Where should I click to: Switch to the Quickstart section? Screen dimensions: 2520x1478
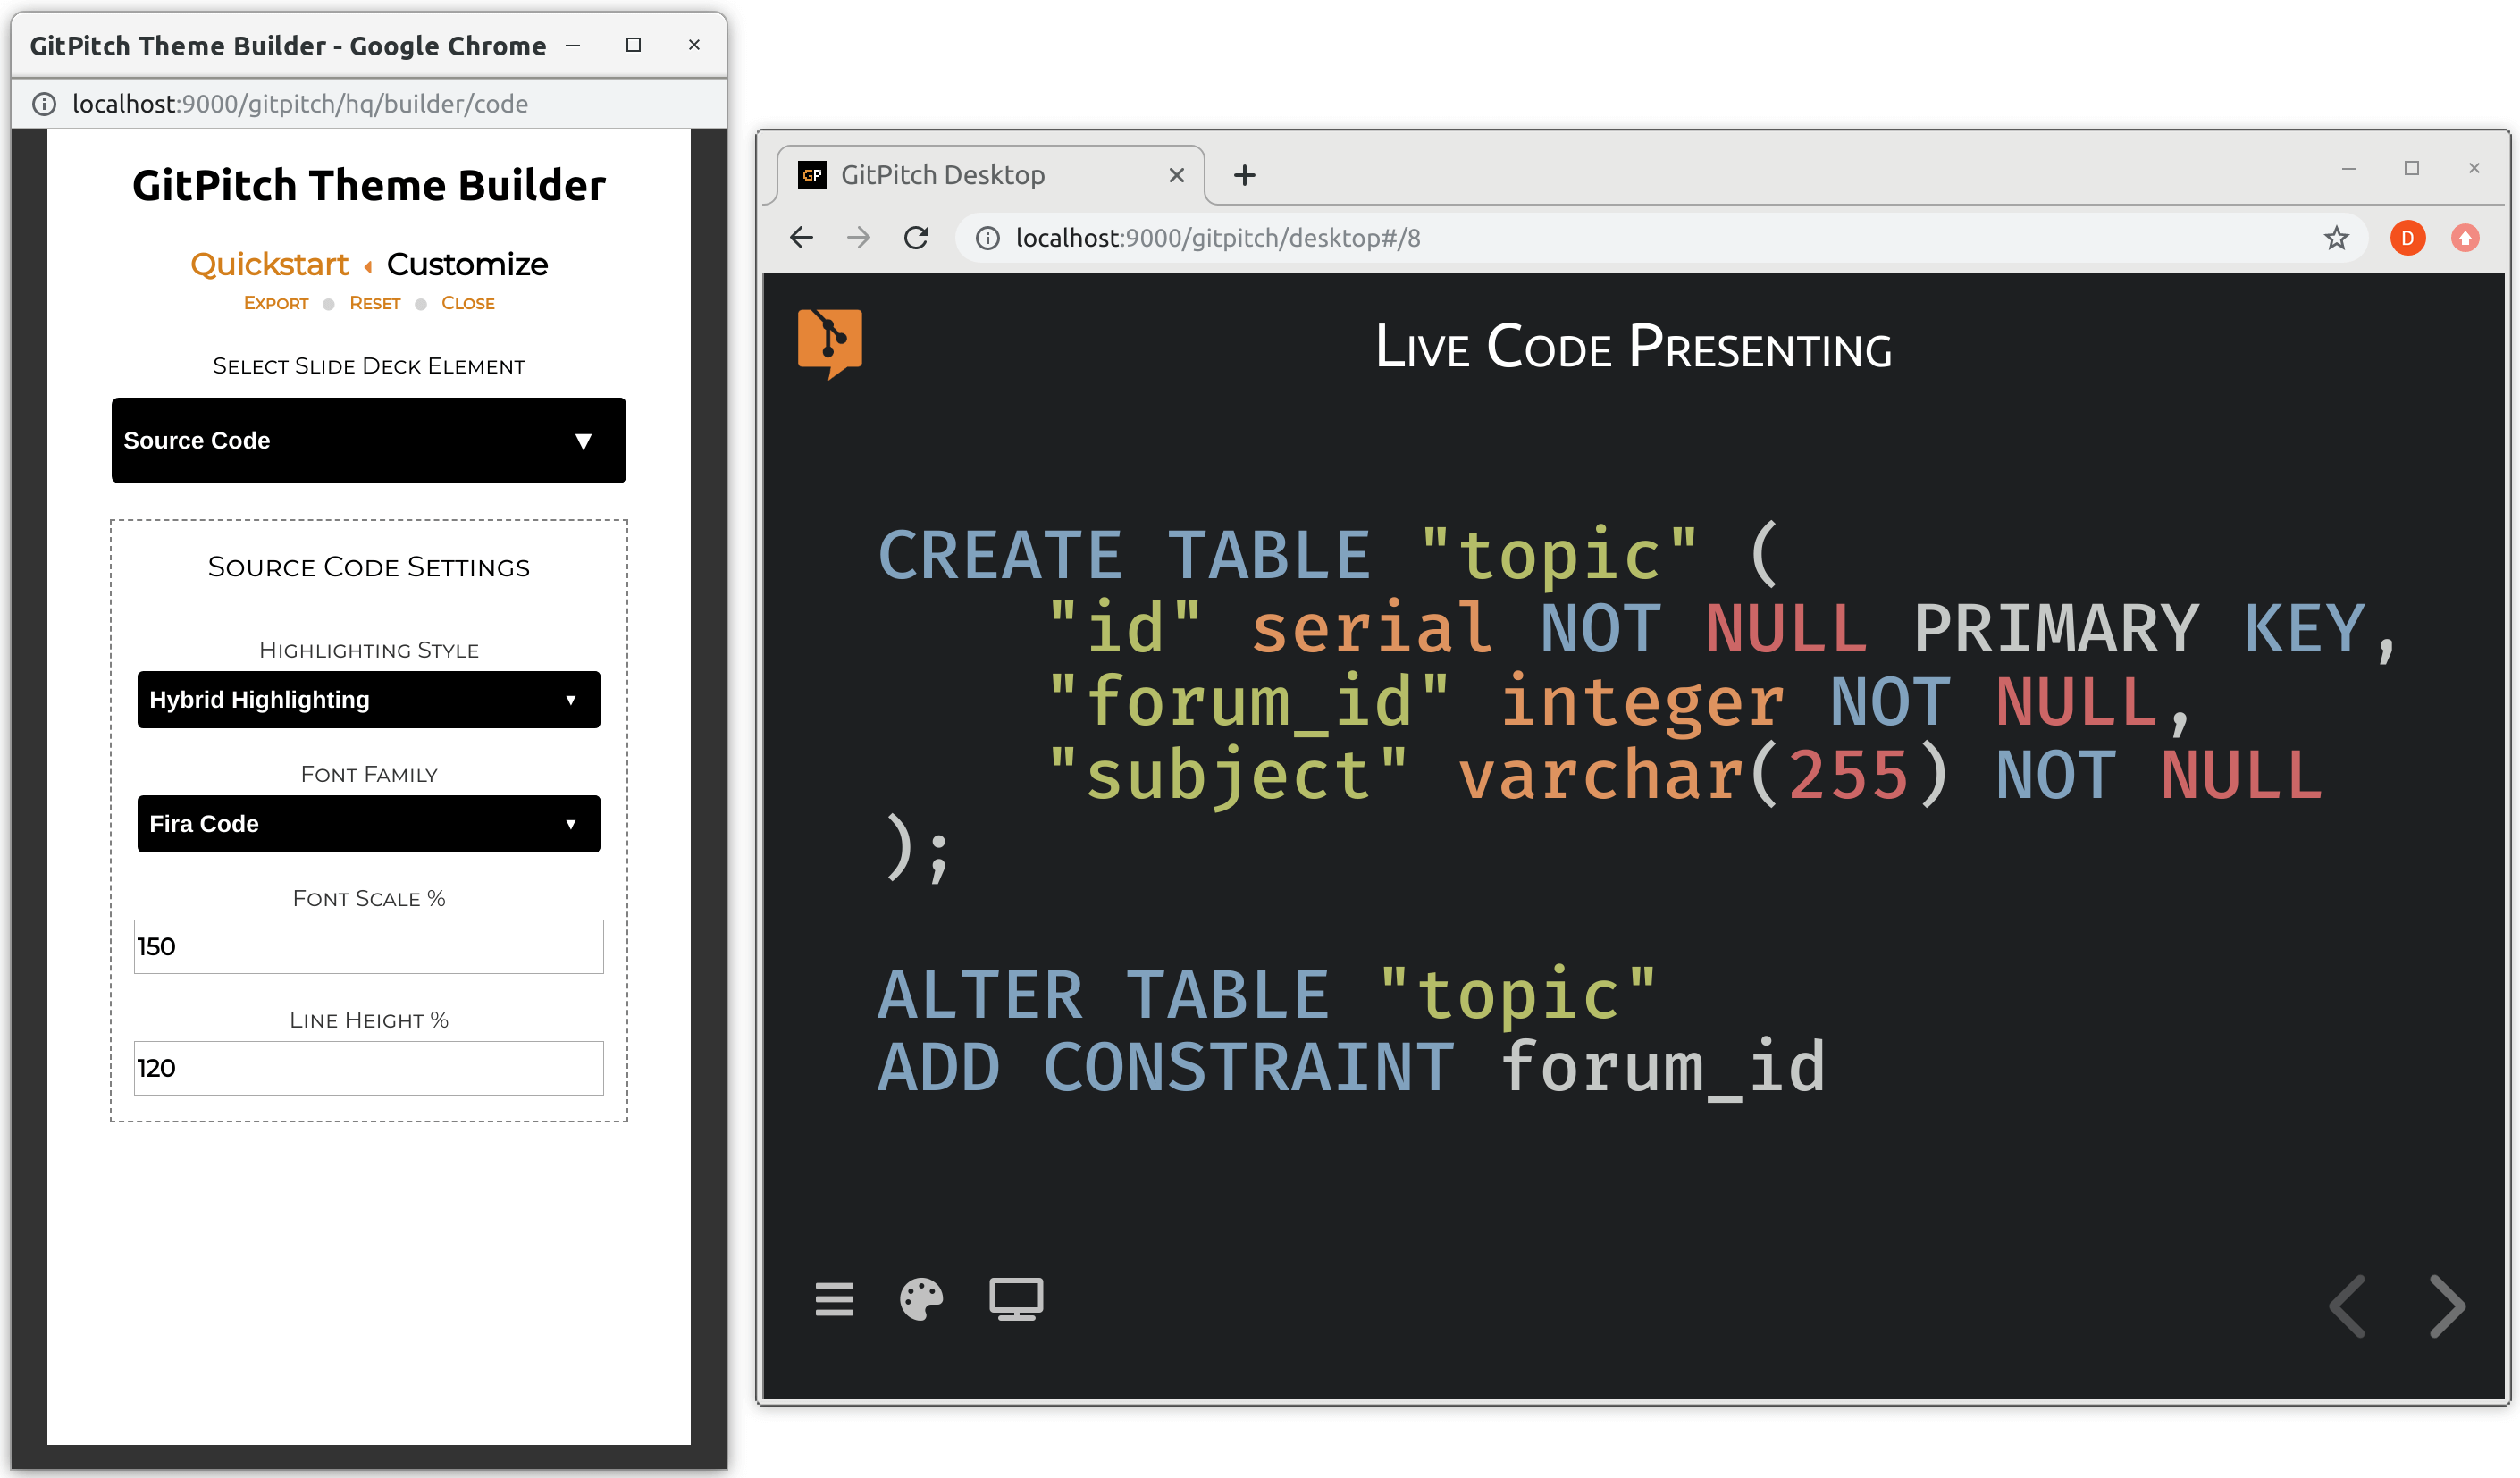point(270,264)
